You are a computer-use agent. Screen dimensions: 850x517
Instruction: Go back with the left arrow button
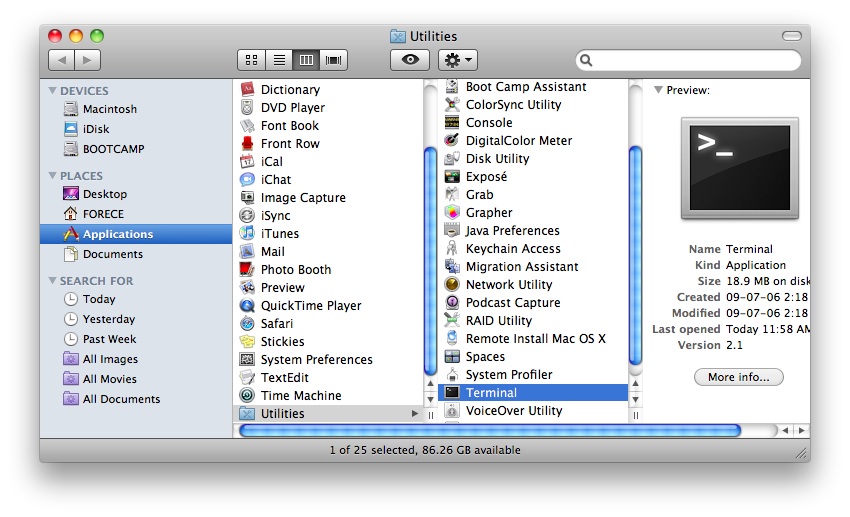click(x=61, y=60)
